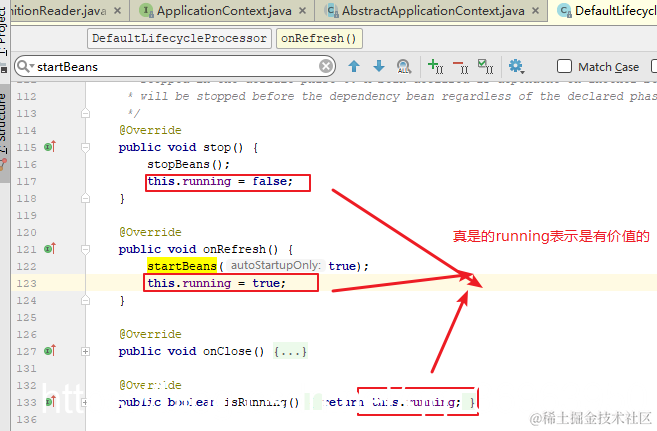Open search filter gear settings
657x431 pixels.
point(516,66)
